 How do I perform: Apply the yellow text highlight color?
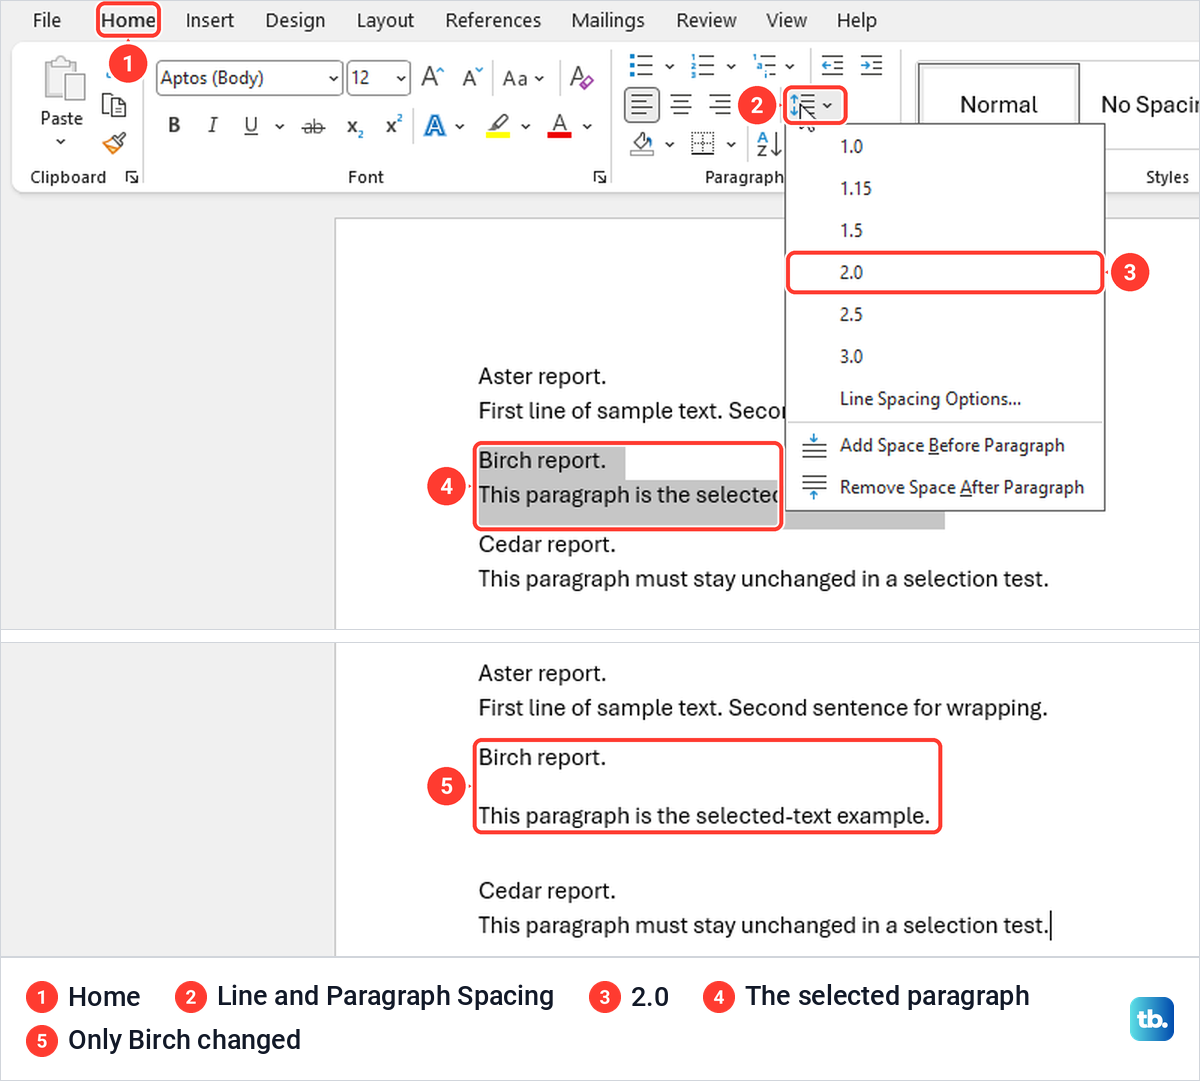498,125
